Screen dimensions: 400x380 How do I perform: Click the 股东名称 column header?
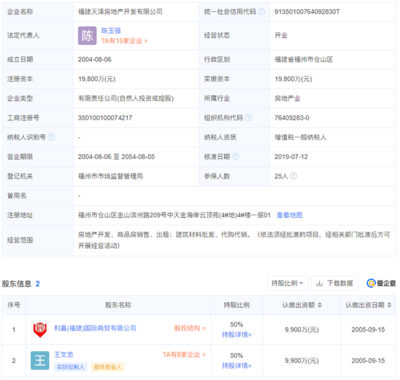118,305
